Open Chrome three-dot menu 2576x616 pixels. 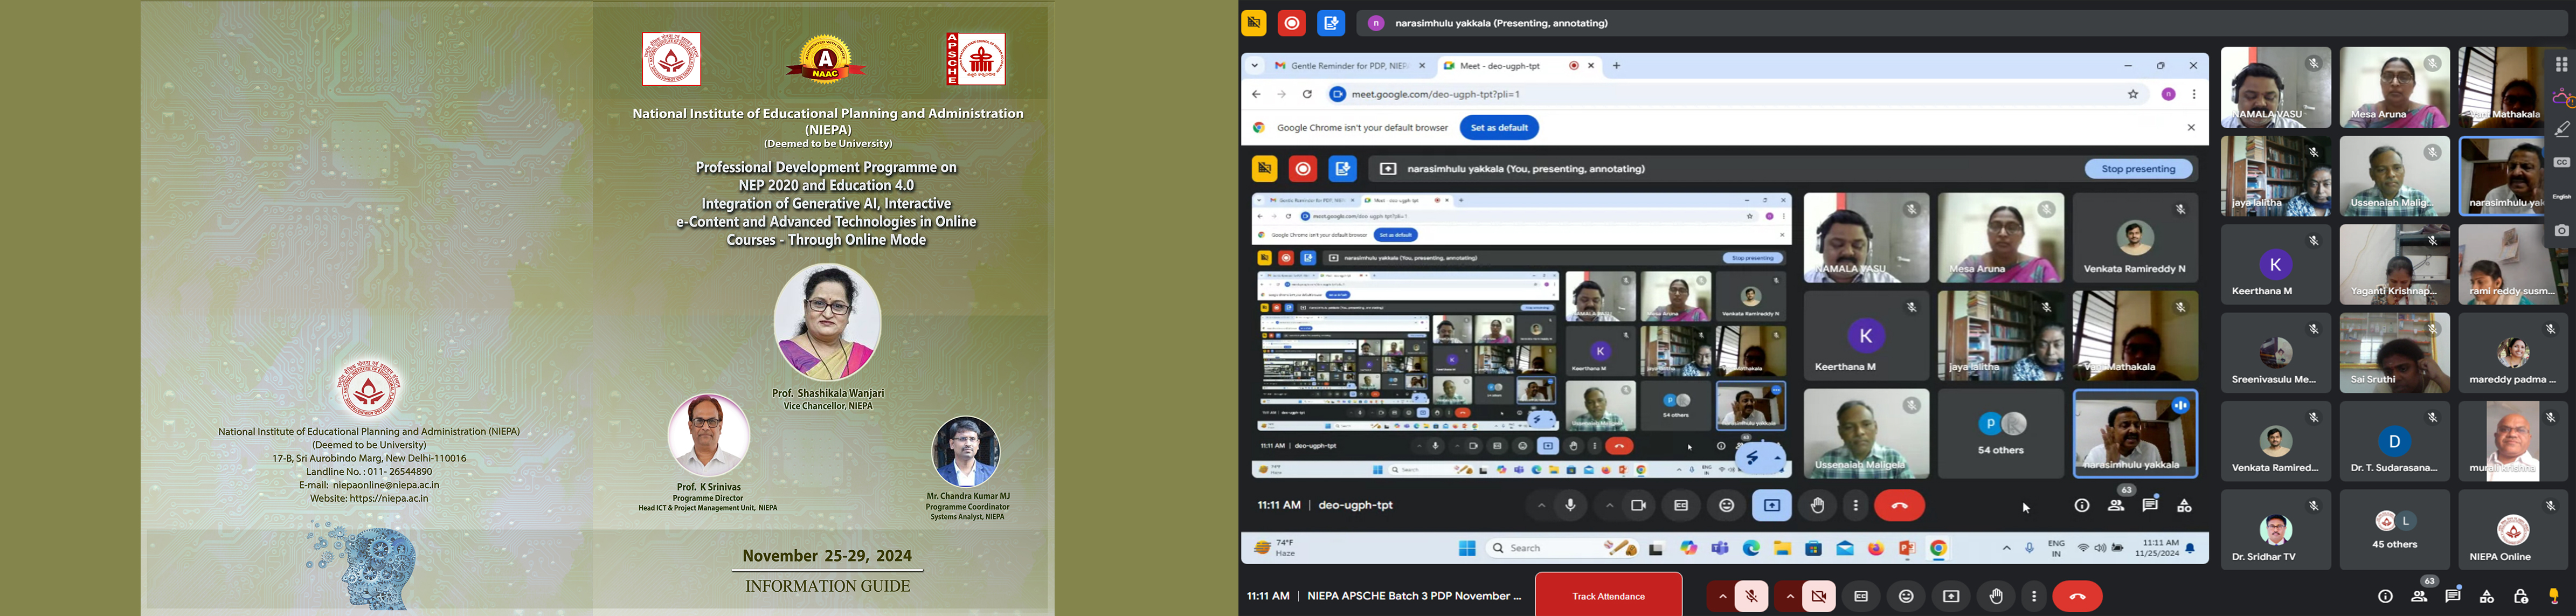point(2194,94)
